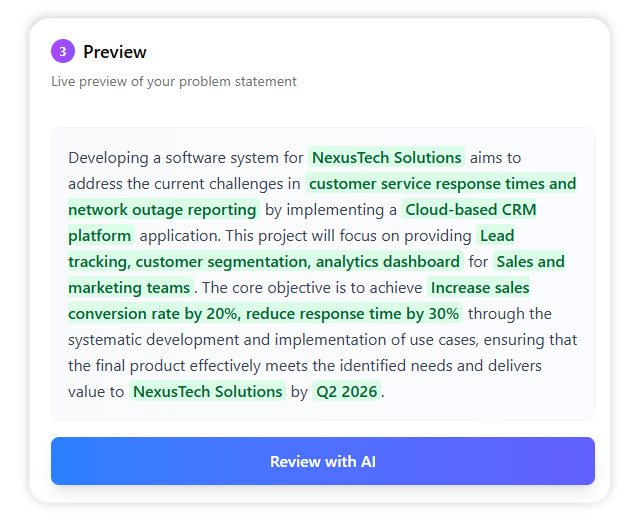This screenshot has width=632, height=523.
Task: Click "customer service response times and" highlight
Action: tap(442, 183)
